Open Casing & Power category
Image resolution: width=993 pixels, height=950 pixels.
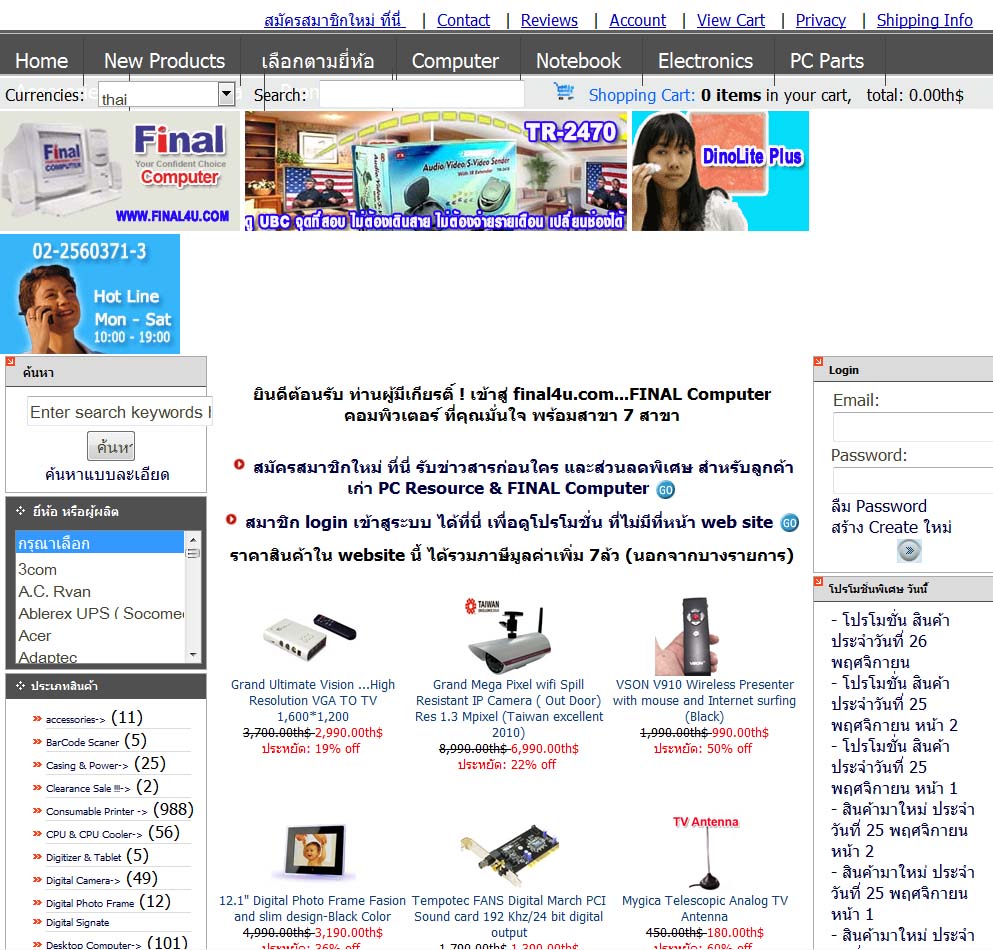(x=87, y=765)
